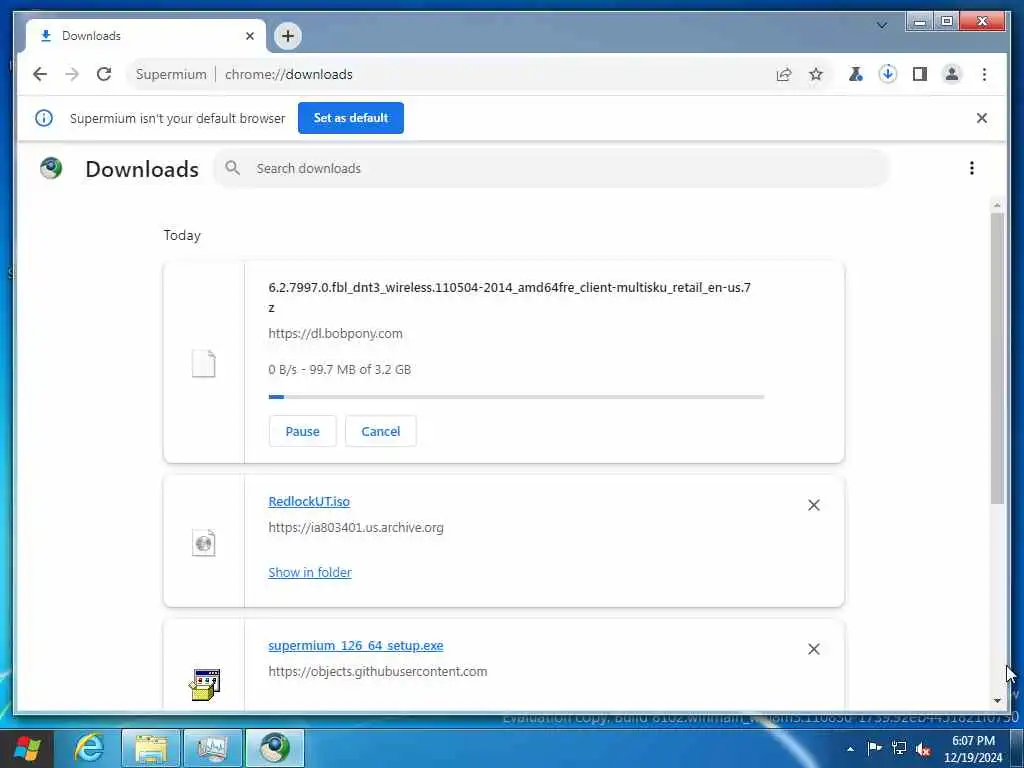Click the 'Today' date heading
This screenshot has height=768, width=1024.
(x=182, y=235)
